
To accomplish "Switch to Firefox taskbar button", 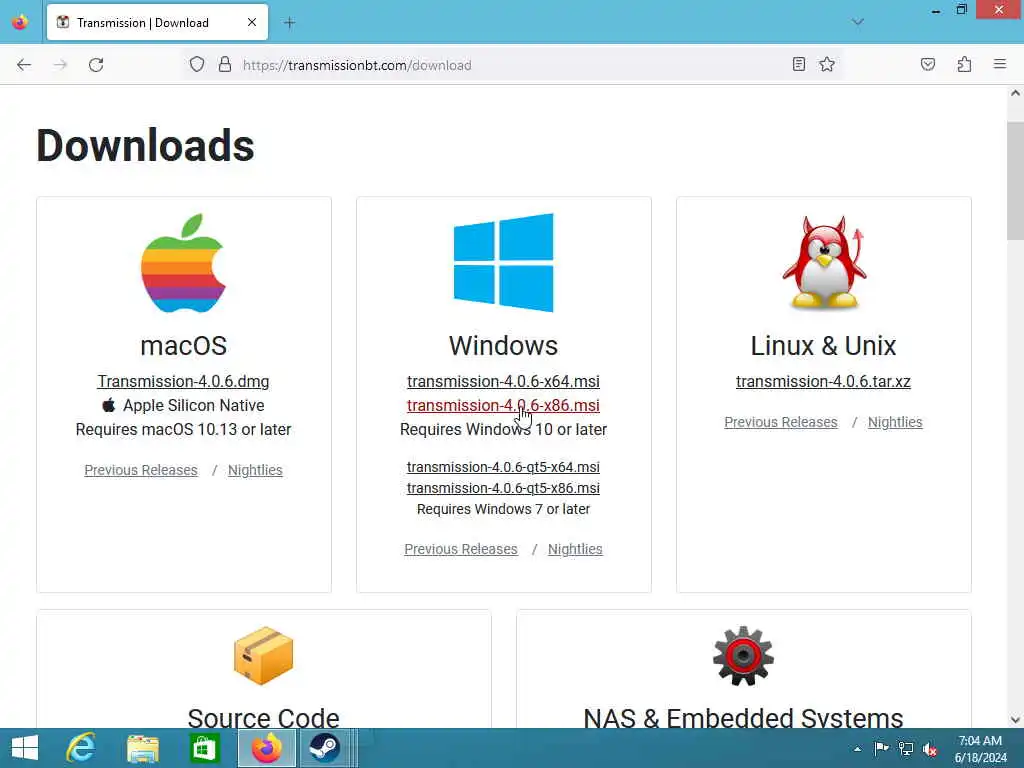I will point(266,748).
